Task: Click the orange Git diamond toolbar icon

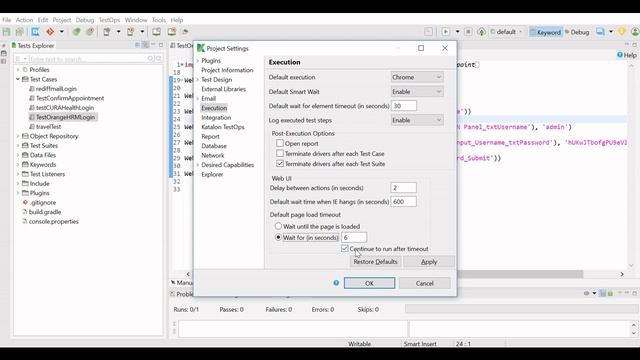Action: pos(50,32)
